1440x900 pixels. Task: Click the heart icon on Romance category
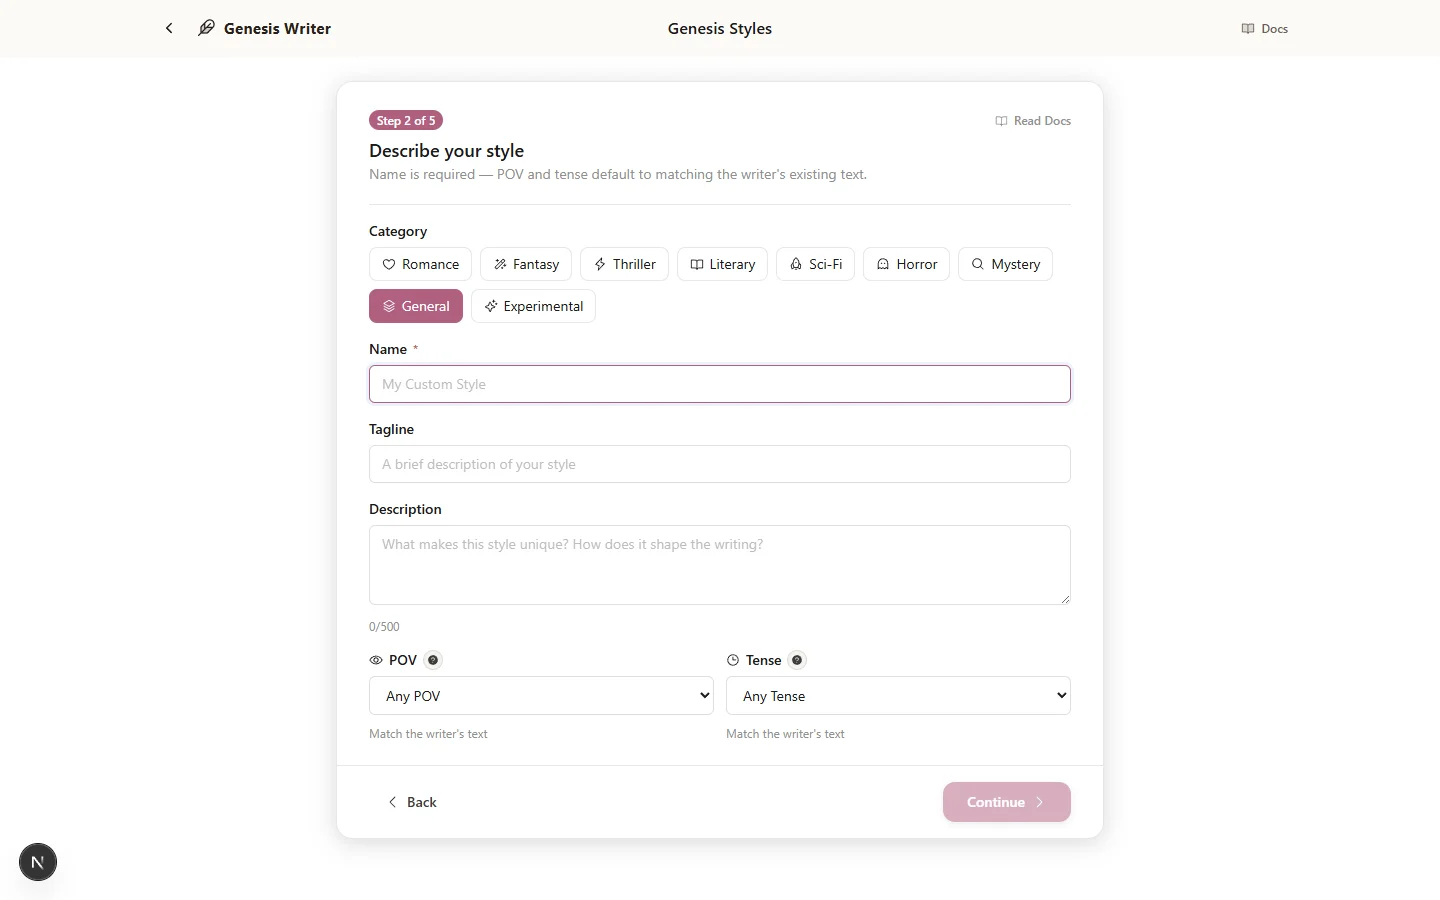(389, 264)
